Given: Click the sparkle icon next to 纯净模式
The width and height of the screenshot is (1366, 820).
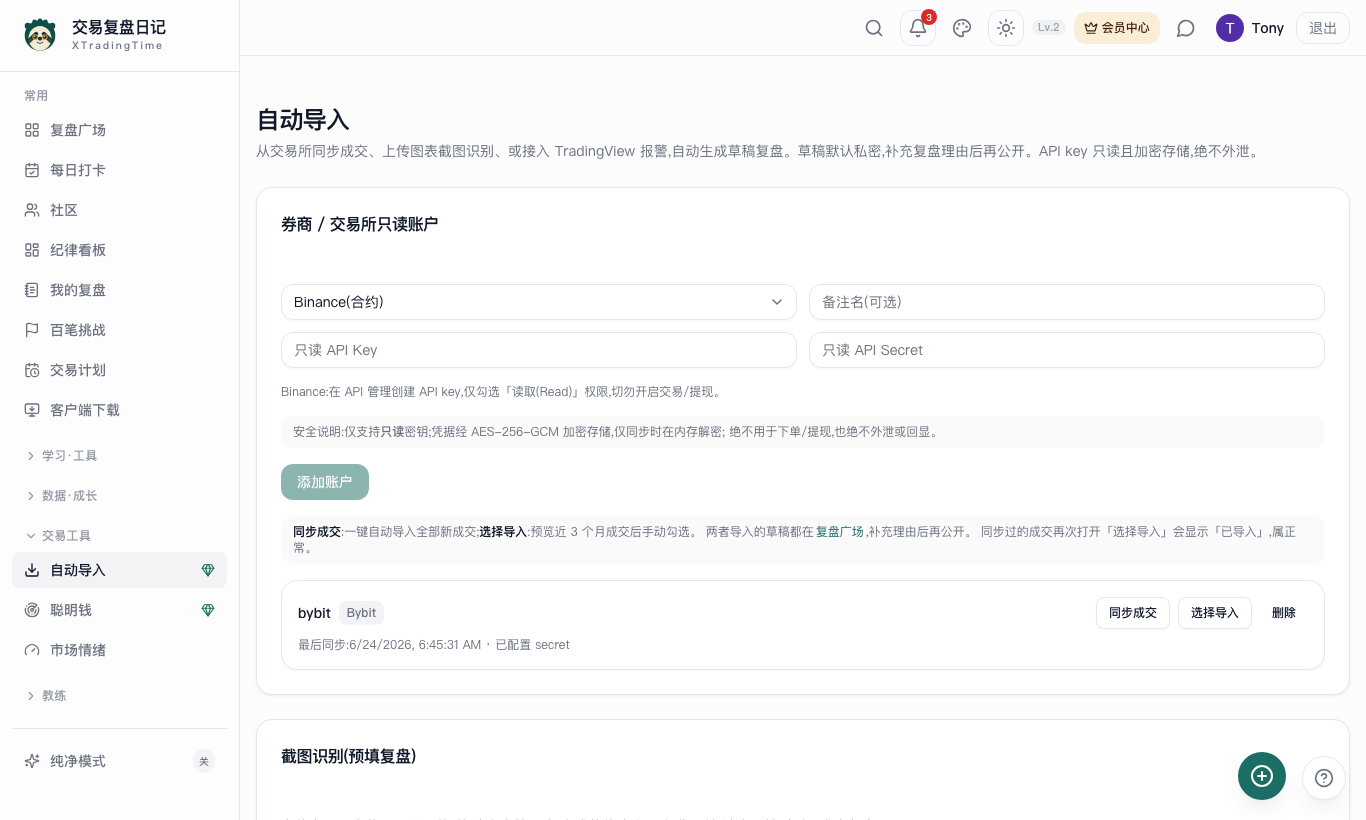Looking at the screenshot, I should click(32, 761).
